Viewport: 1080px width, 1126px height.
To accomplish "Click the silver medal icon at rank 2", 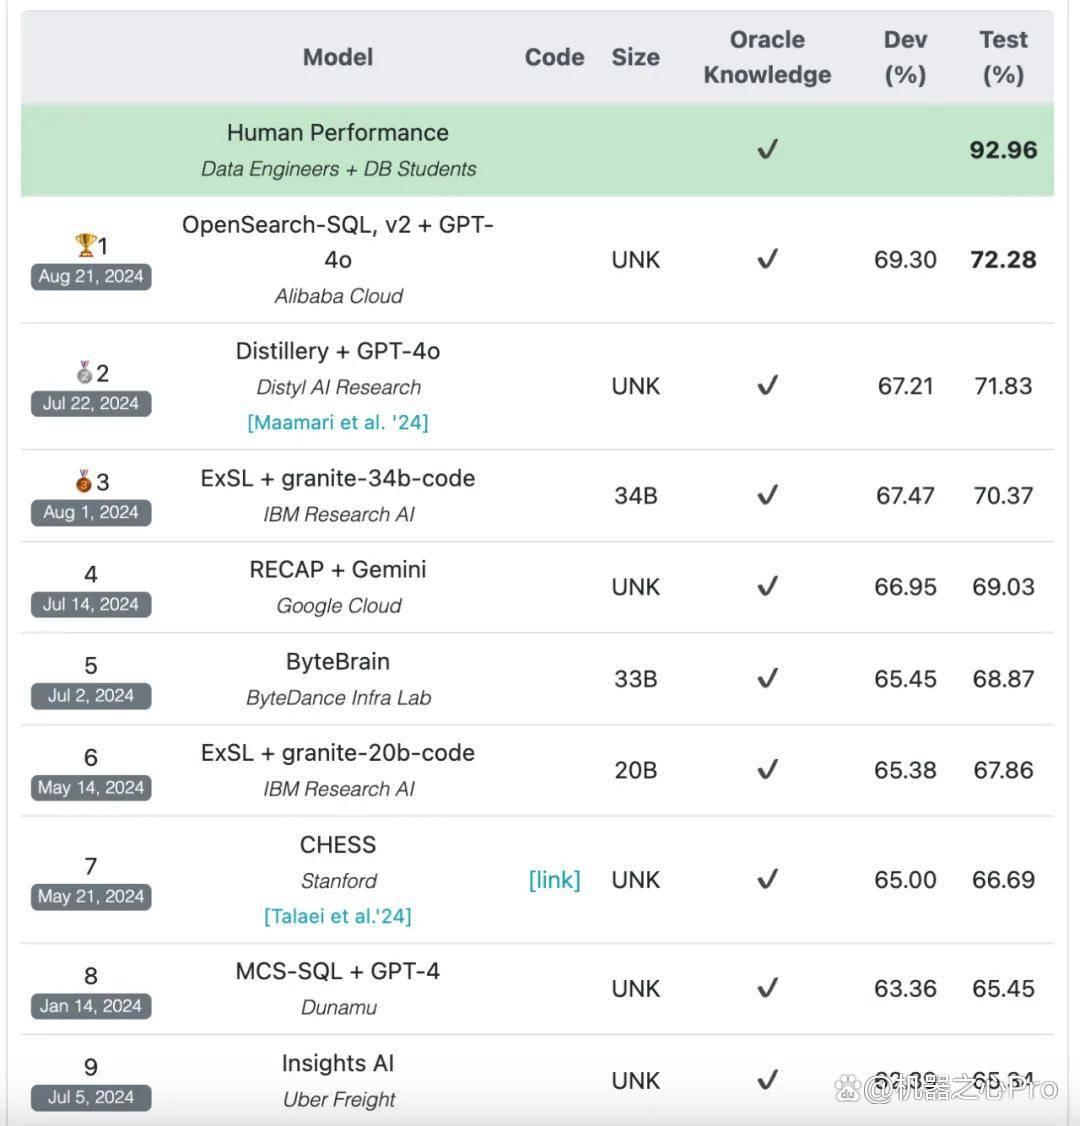I will tap(85, 372).
